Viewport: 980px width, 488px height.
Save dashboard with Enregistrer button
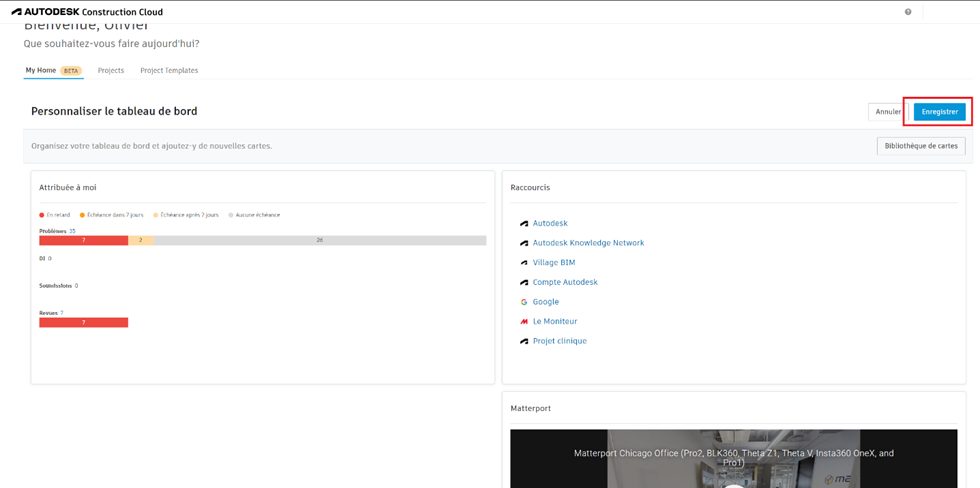(x=939, y=112)
